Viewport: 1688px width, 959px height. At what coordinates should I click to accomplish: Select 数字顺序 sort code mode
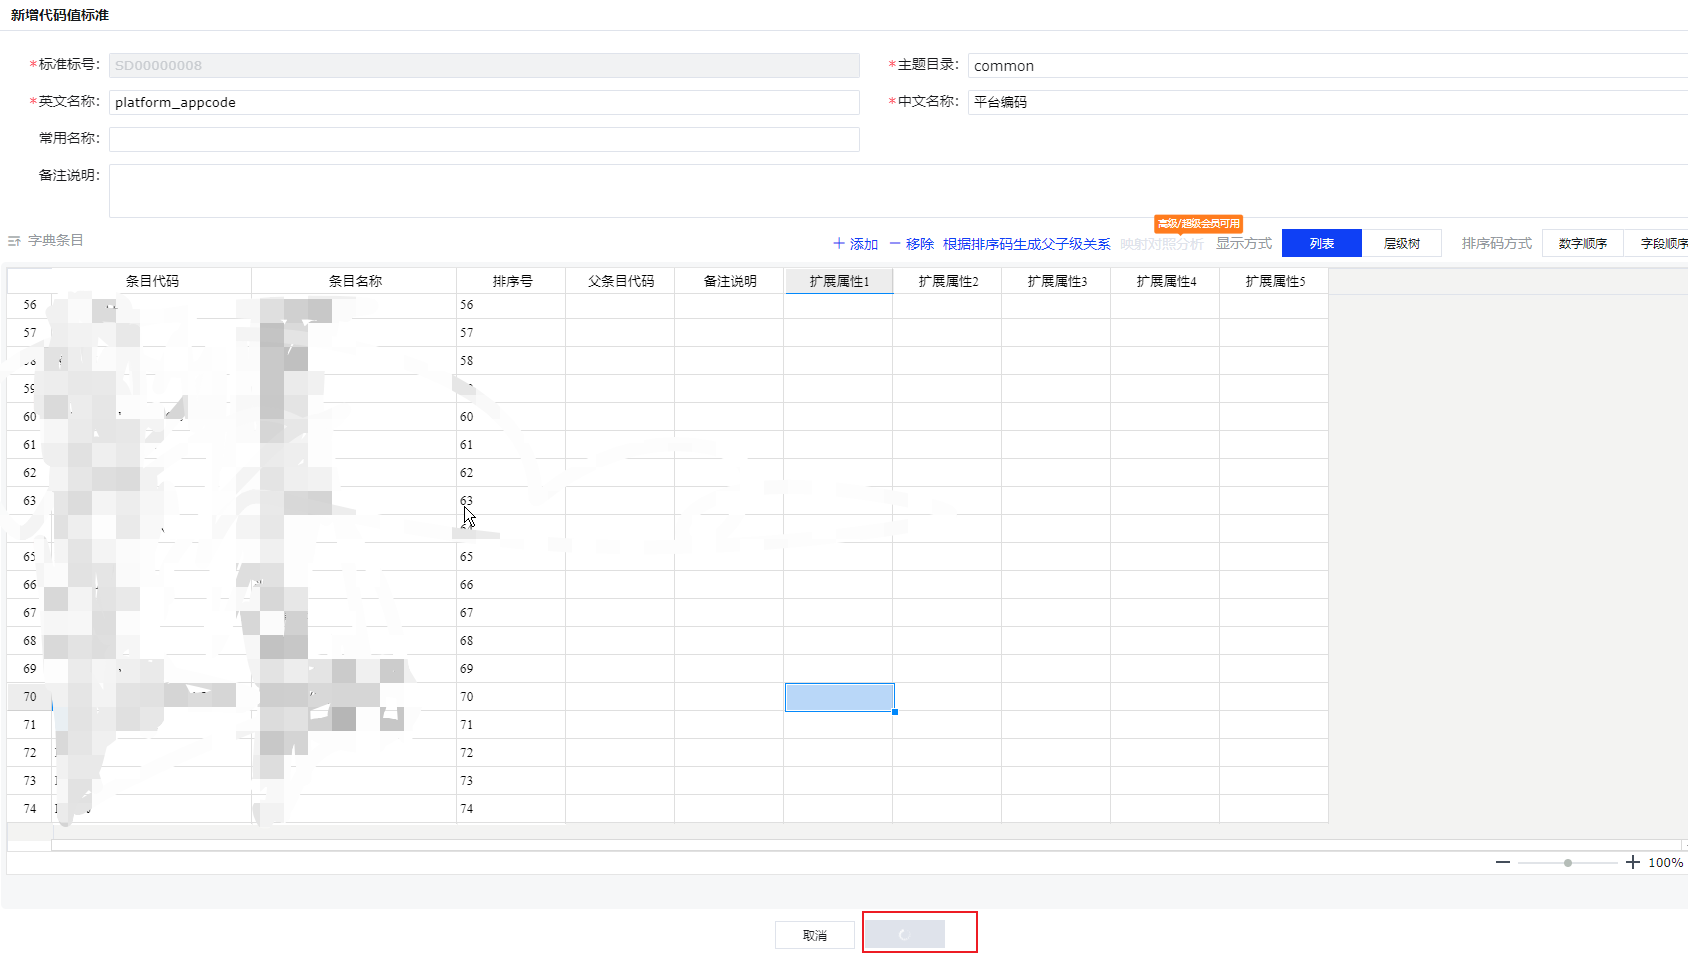pos(1582,243)
